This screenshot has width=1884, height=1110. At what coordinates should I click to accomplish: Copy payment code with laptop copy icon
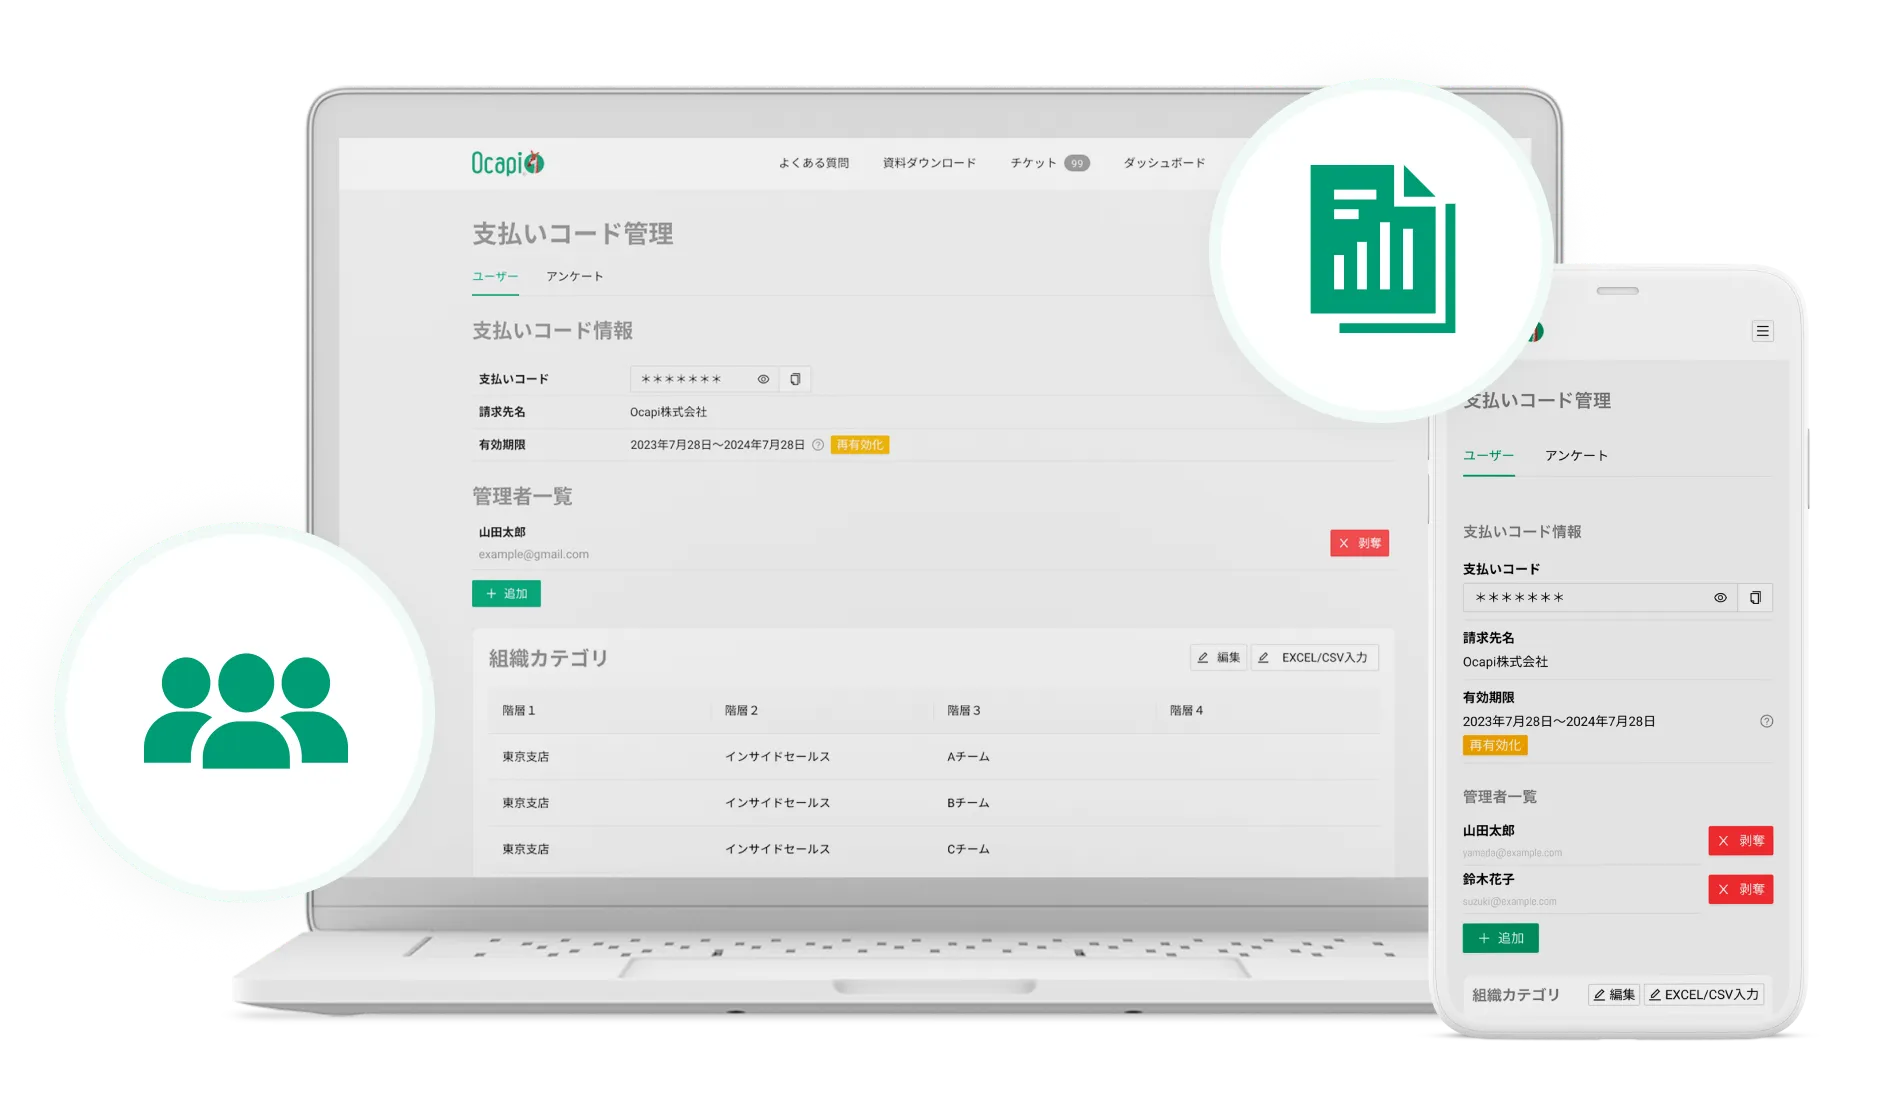(795, 379)
